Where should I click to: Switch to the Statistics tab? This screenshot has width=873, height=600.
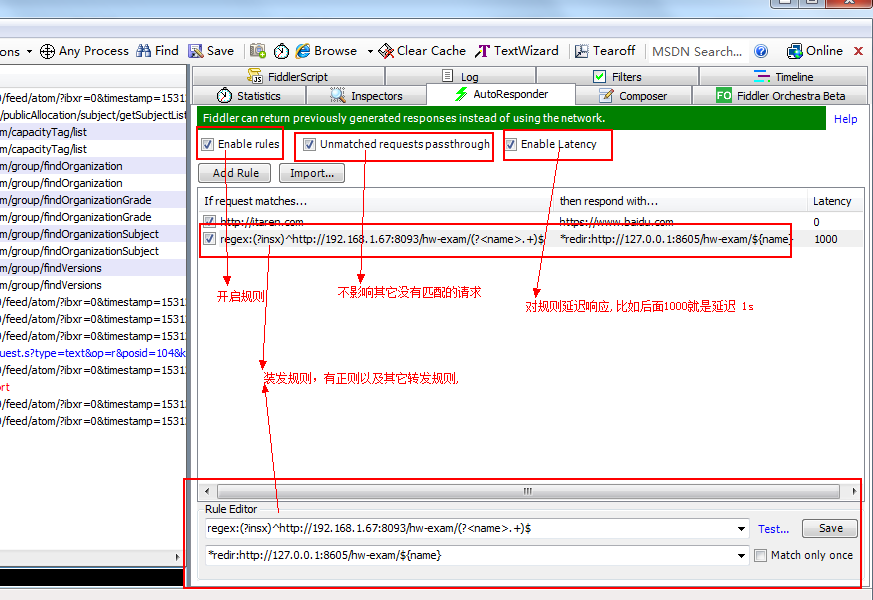point(249,96)
